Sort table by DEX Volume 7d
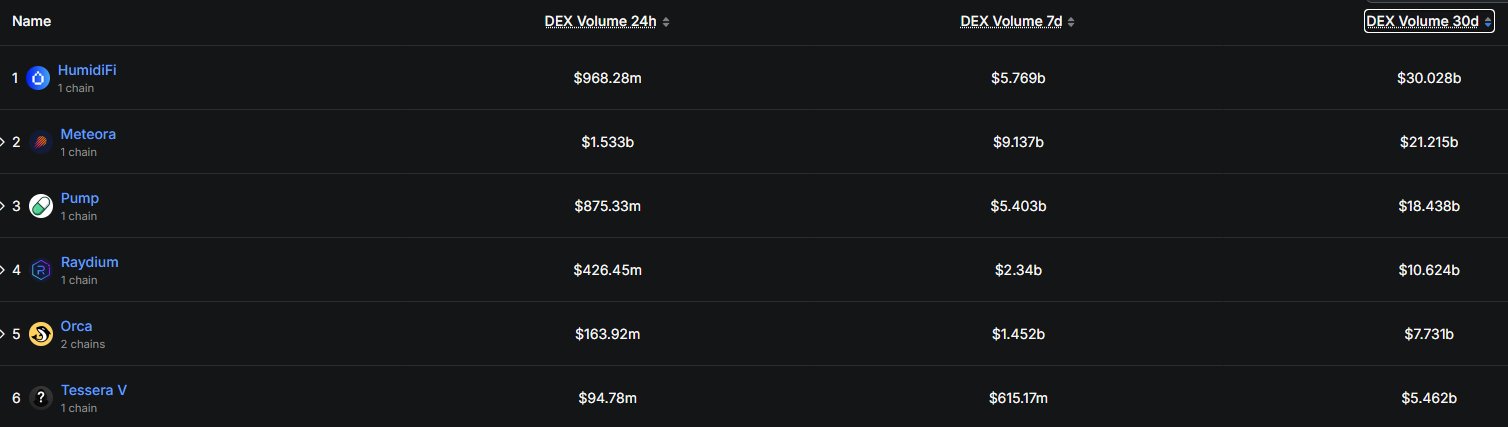Image resolution: width=1508 pixels, height=427 pixels. click(x=1011, y=22)
